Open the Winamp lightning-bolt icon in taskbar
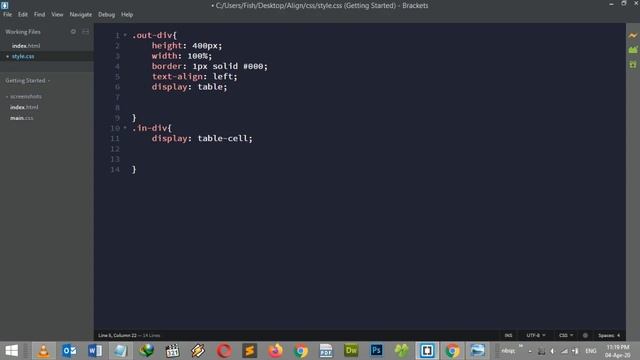Screen dimensions: 640x360 coord(198,351)
